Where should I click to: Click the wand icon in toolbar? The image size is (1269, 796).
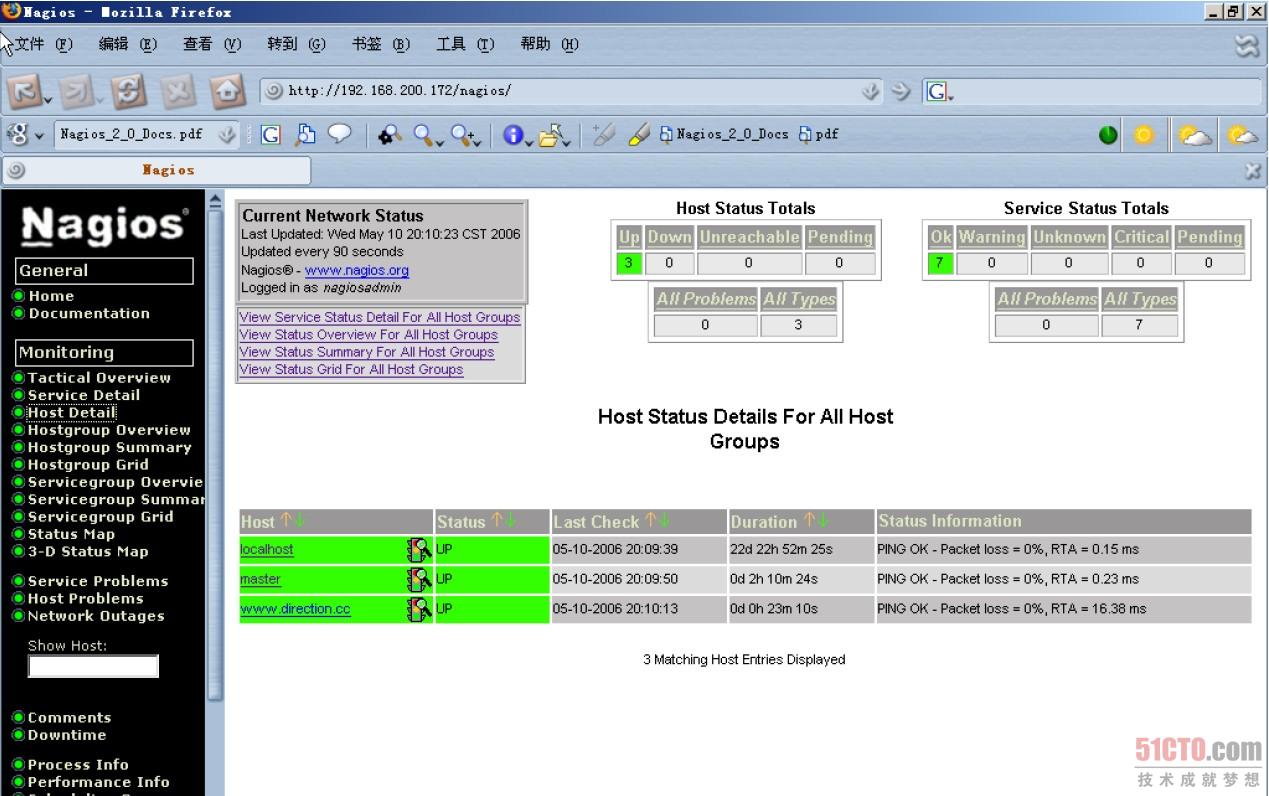pos(603,134)
